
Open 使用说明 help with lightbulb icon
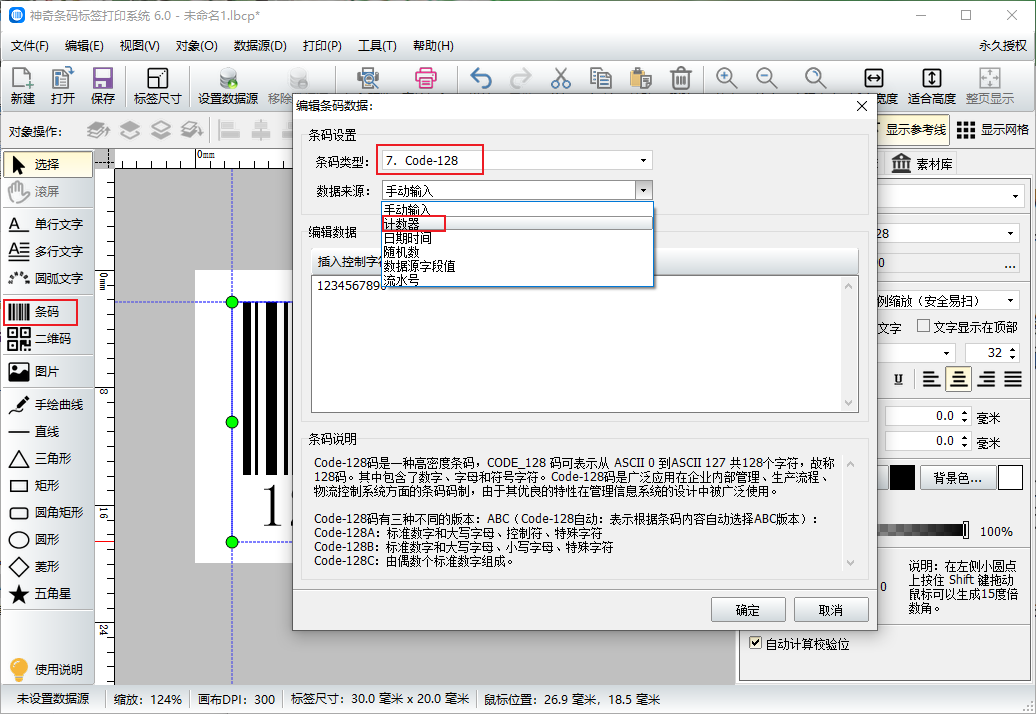tap(48, 669)
